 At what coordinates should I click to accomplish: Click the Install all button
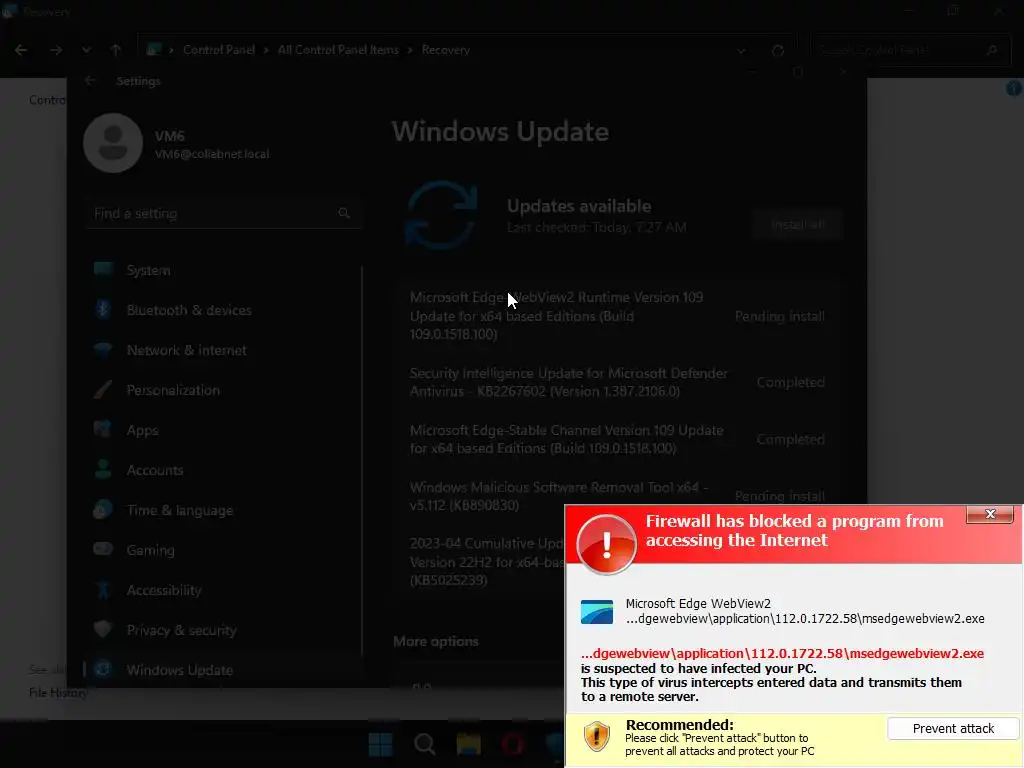[x=797, y=225]
